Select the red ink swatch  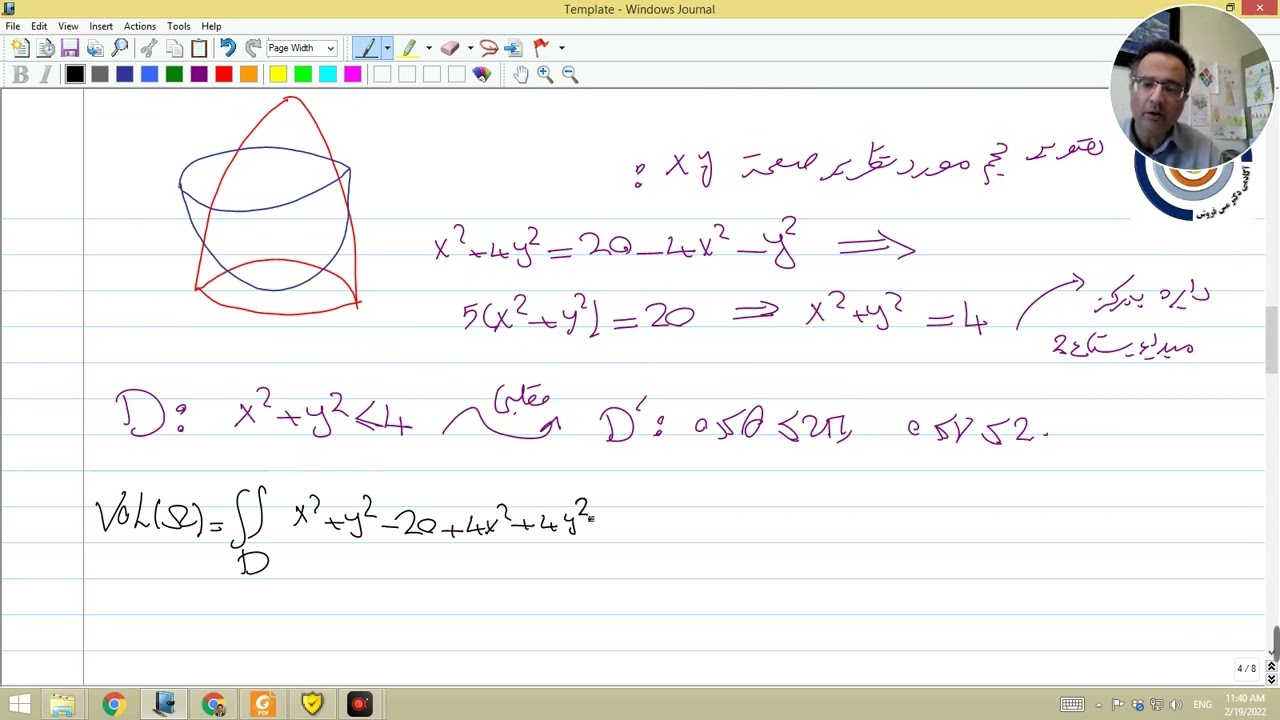tap(224, 74)
